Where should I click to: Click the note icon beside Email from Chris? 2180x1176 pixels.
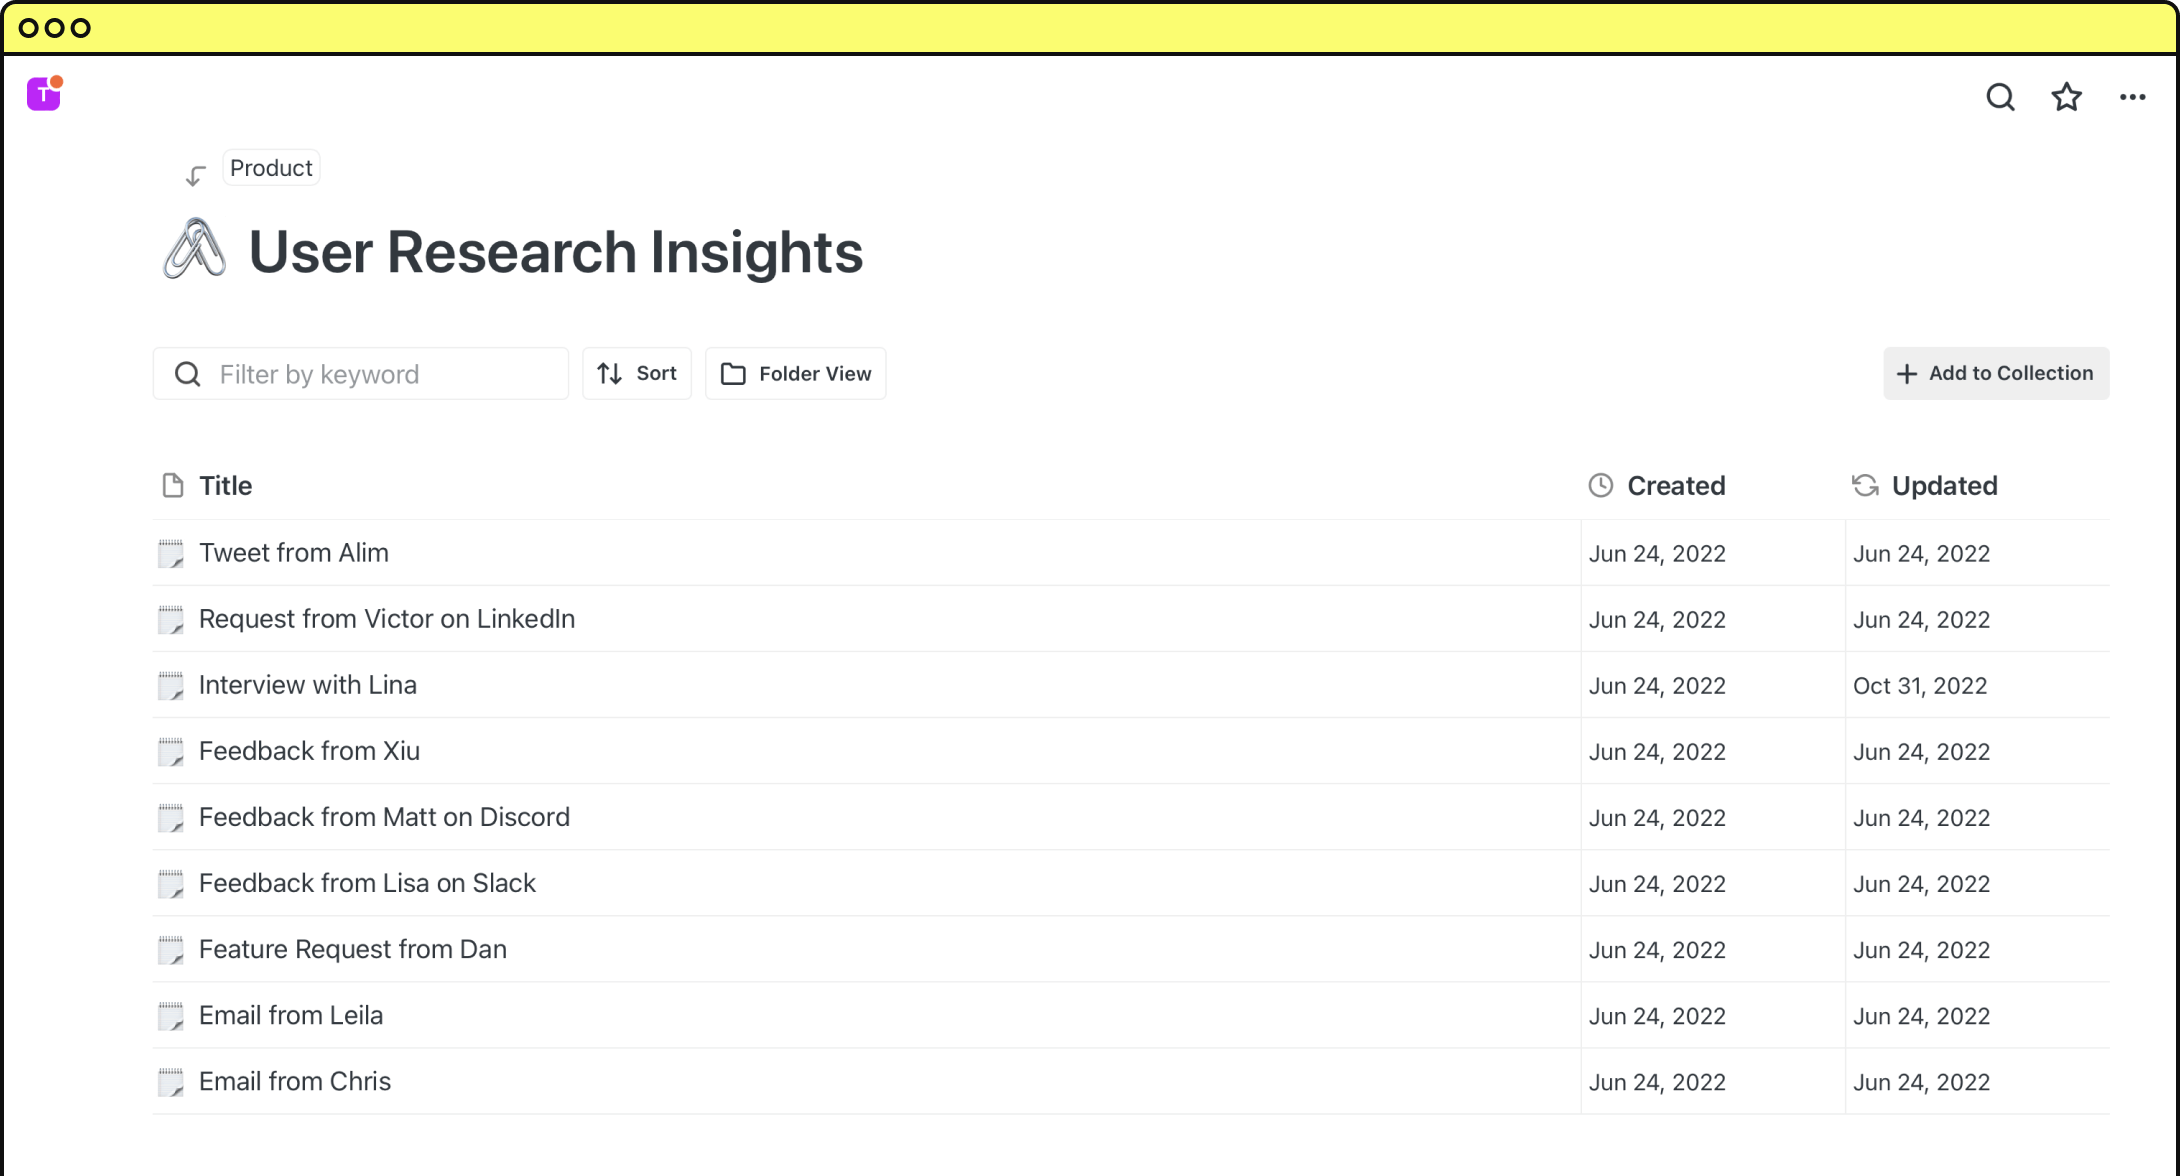coord(172,1081)
